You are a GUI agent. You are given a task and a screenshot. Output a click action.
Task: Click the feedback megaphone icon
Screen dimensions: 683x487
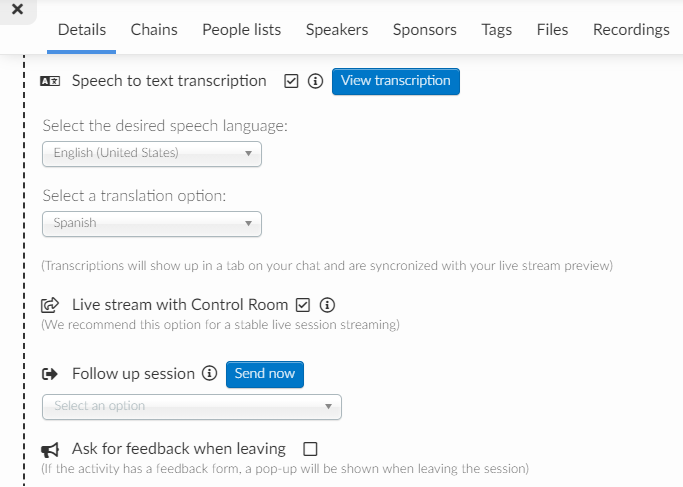click(x=50, y=450)
